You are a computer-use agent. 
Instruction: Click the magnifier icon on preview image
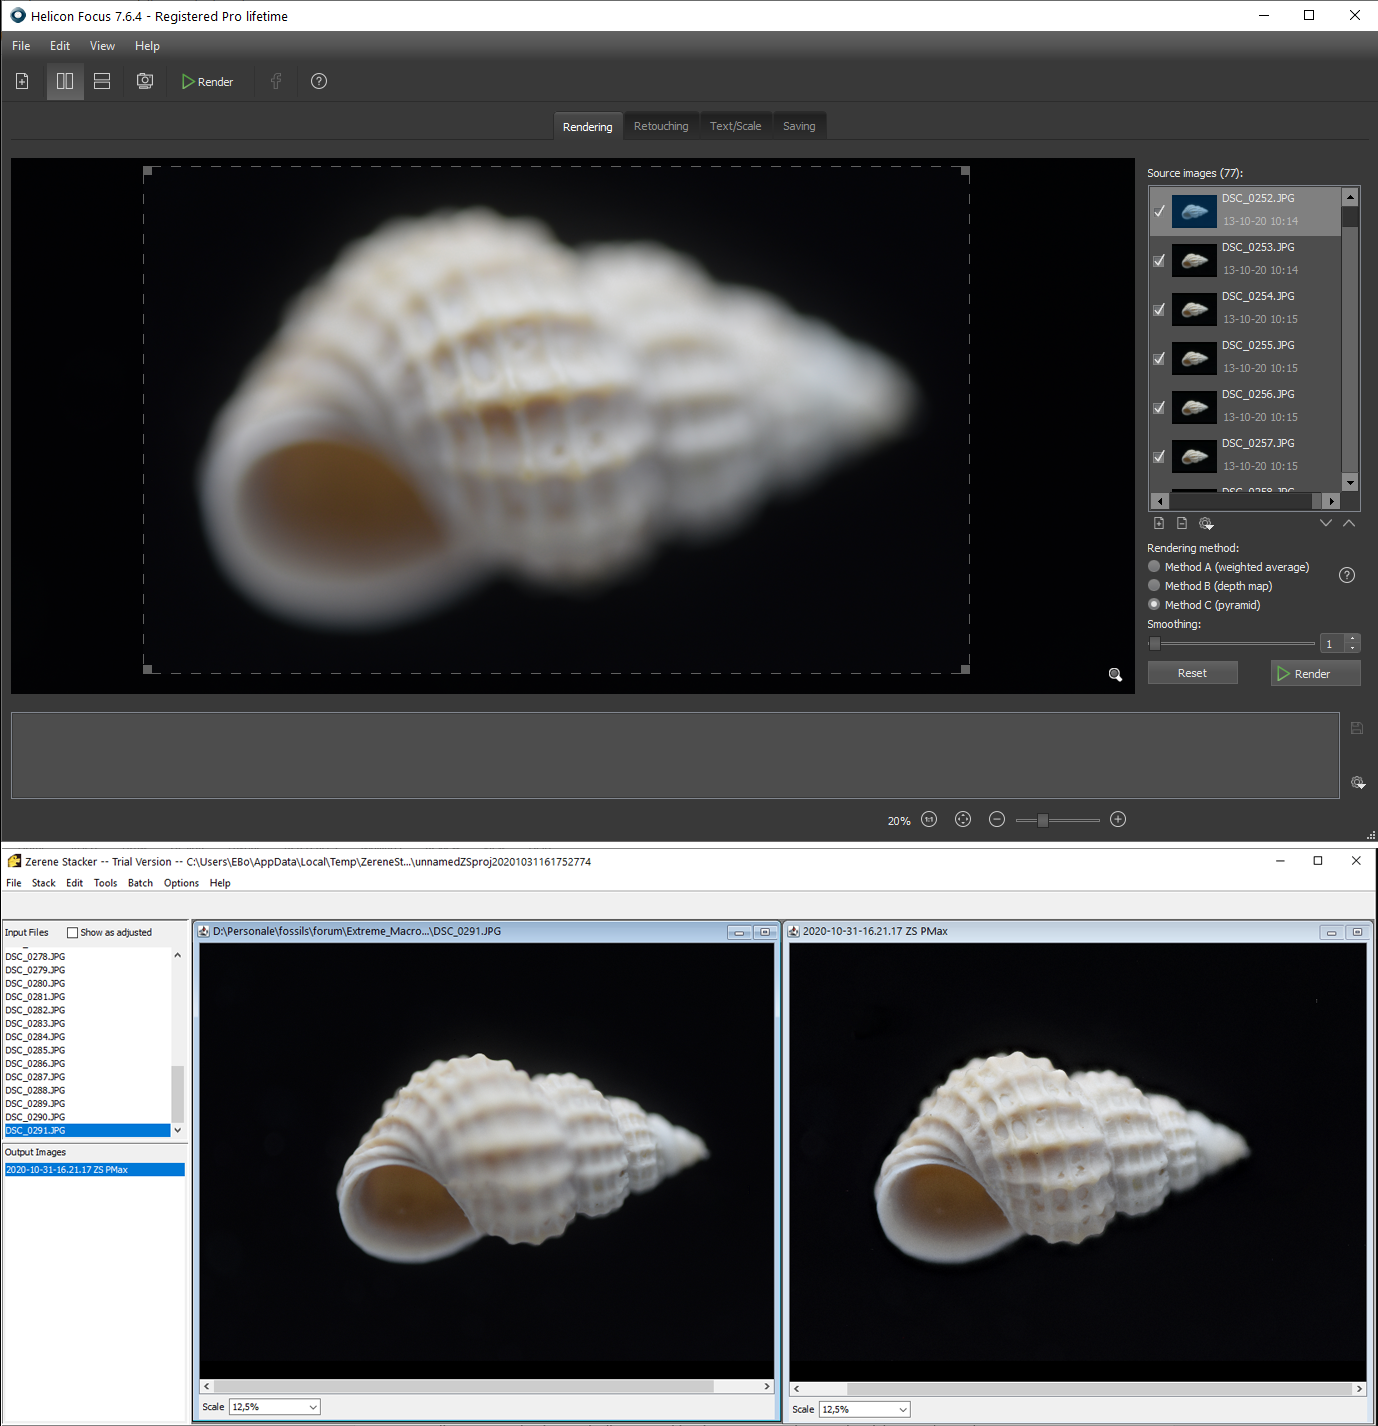click(1115, 675)
